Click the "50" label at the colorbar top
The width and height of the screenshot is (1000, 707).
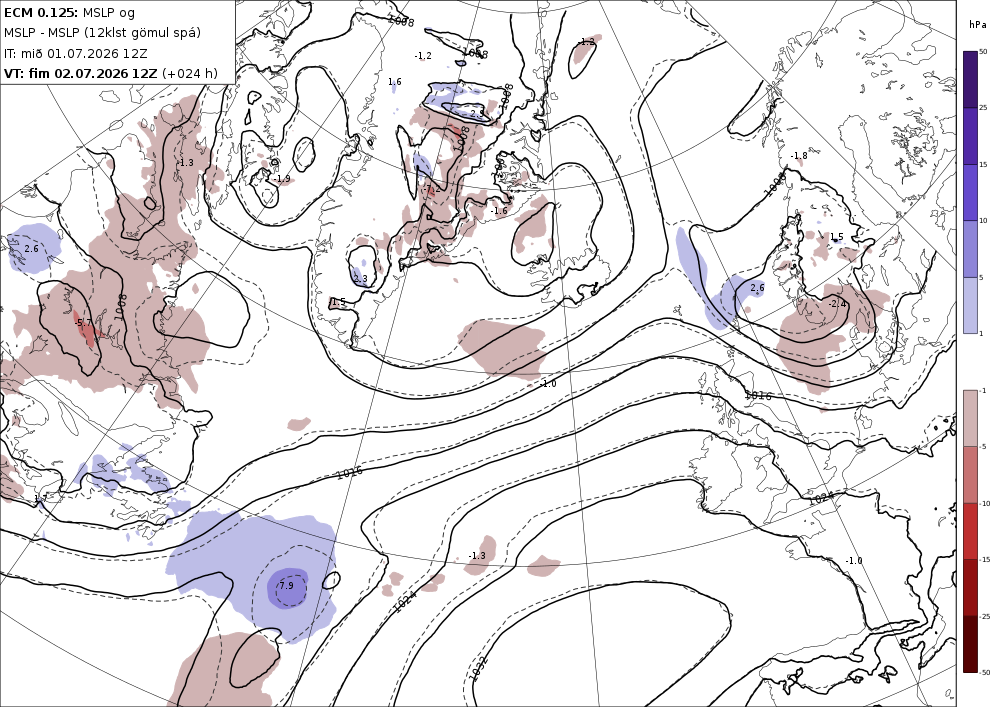tap(983, 52)
